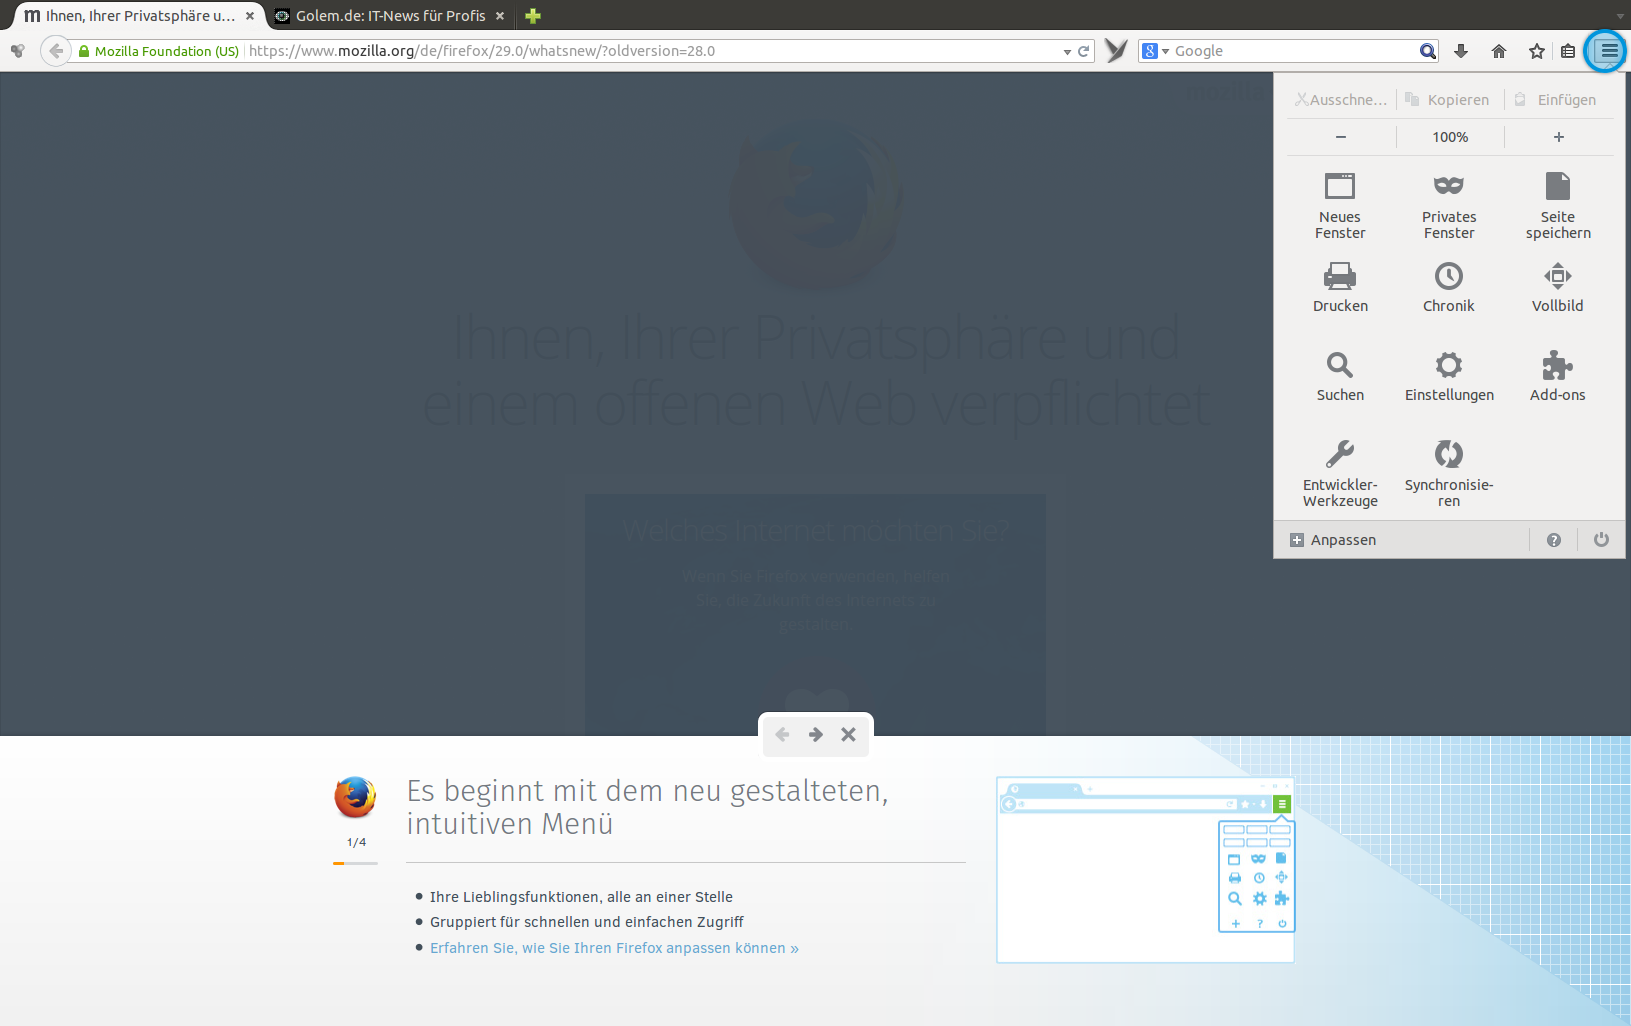This screenshot has height=1026, width=1631.
Task: Click into the Google search field
Action: [1295, 51]
